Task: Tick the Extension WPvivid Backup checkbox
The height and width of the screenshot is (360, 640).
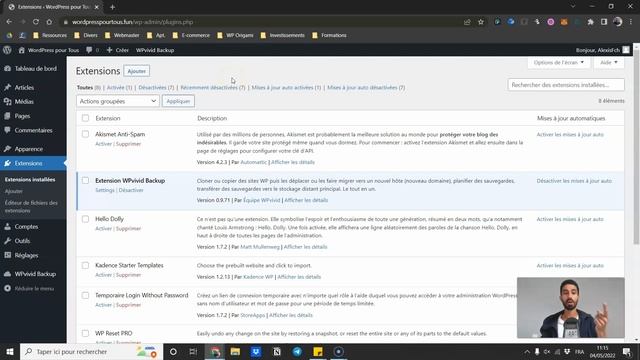Action: [85, 180]
